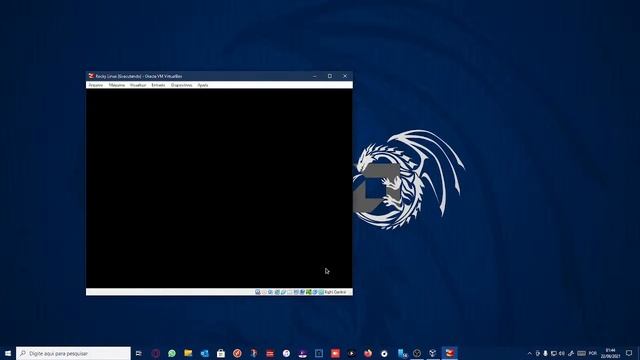640x360 pixels.
Task: Minimize the Rocky Linux VirtualBox window
Action: click(315, 76)
